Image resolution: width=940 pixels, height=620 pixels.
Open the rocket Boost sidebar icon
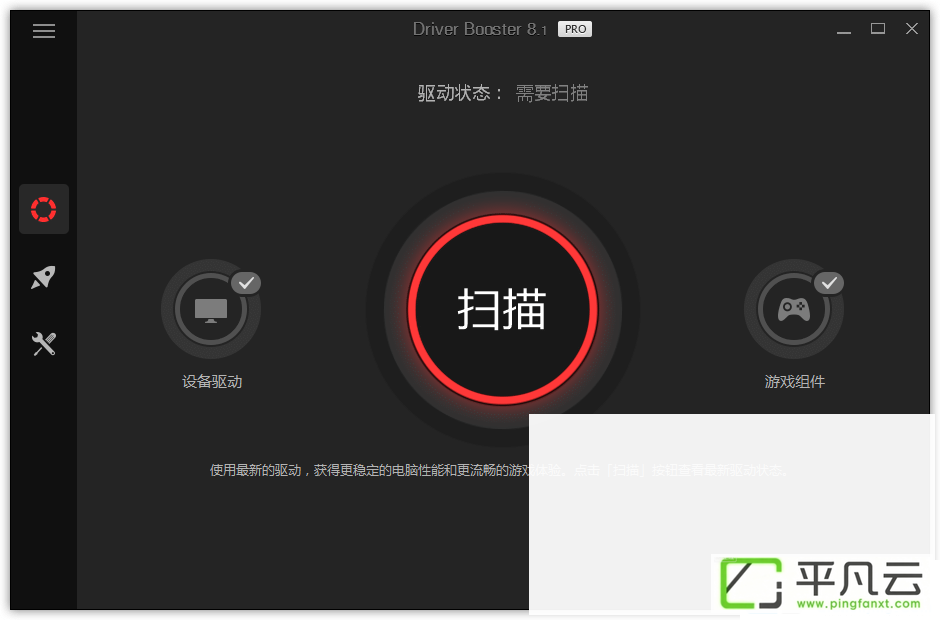pos(44,277)
